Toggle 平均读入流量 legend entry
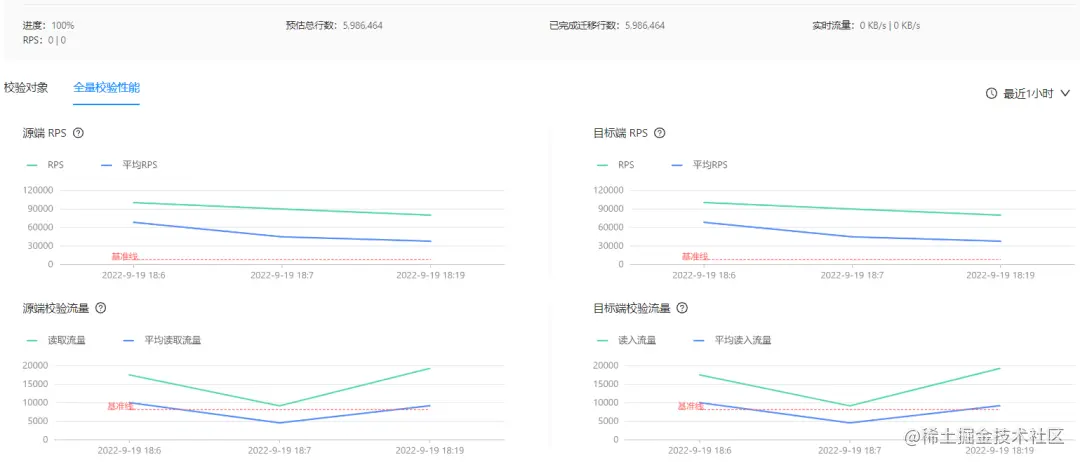Screen dimensions: 1080x462 731,340
